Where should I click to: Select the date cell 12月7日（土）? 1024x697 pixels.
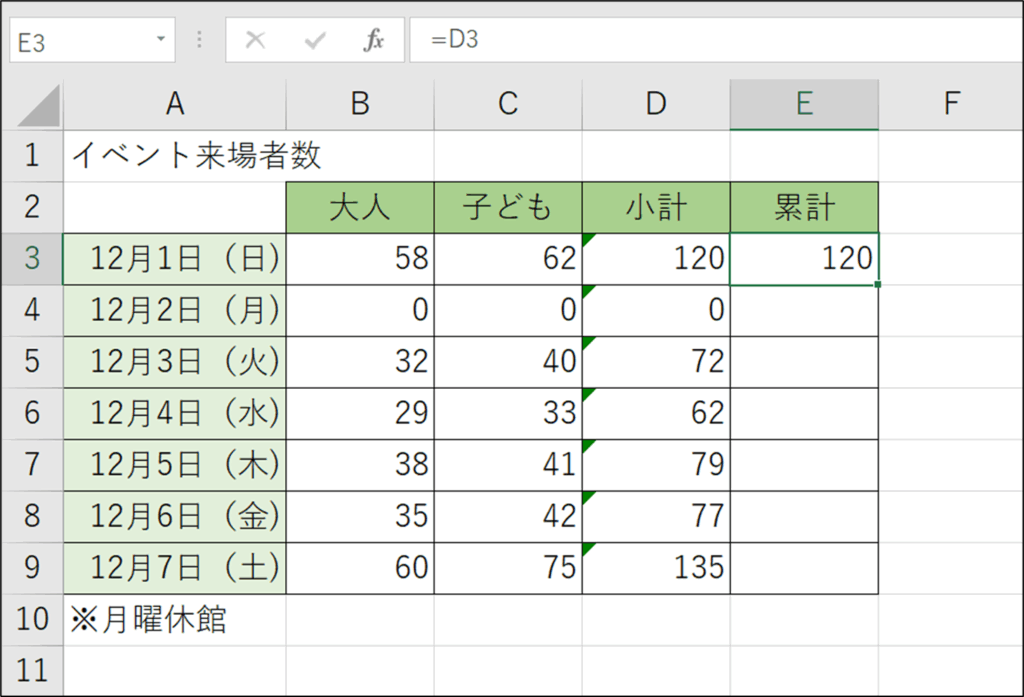175,568
